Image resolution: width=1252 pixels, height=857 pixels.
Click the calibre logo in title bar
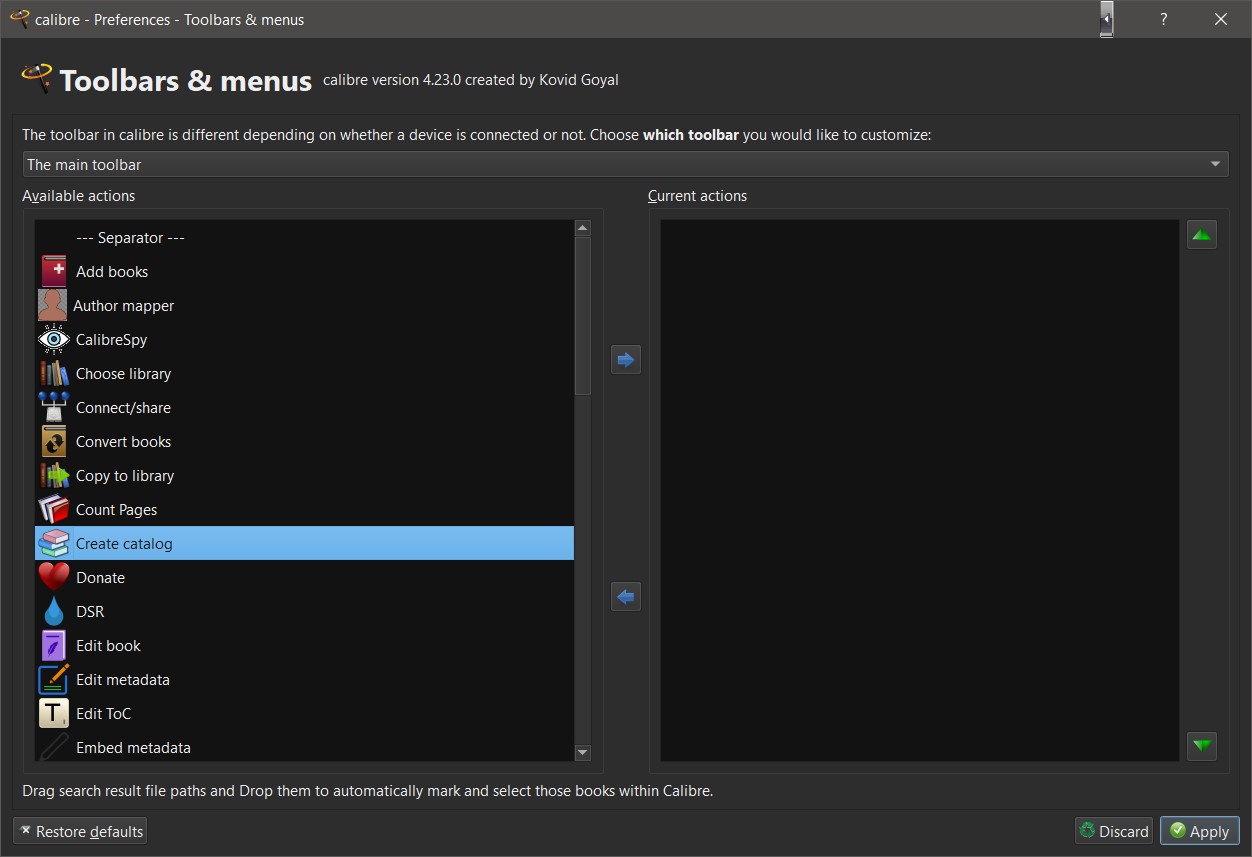pyautogui.click(x=19, y=19)
